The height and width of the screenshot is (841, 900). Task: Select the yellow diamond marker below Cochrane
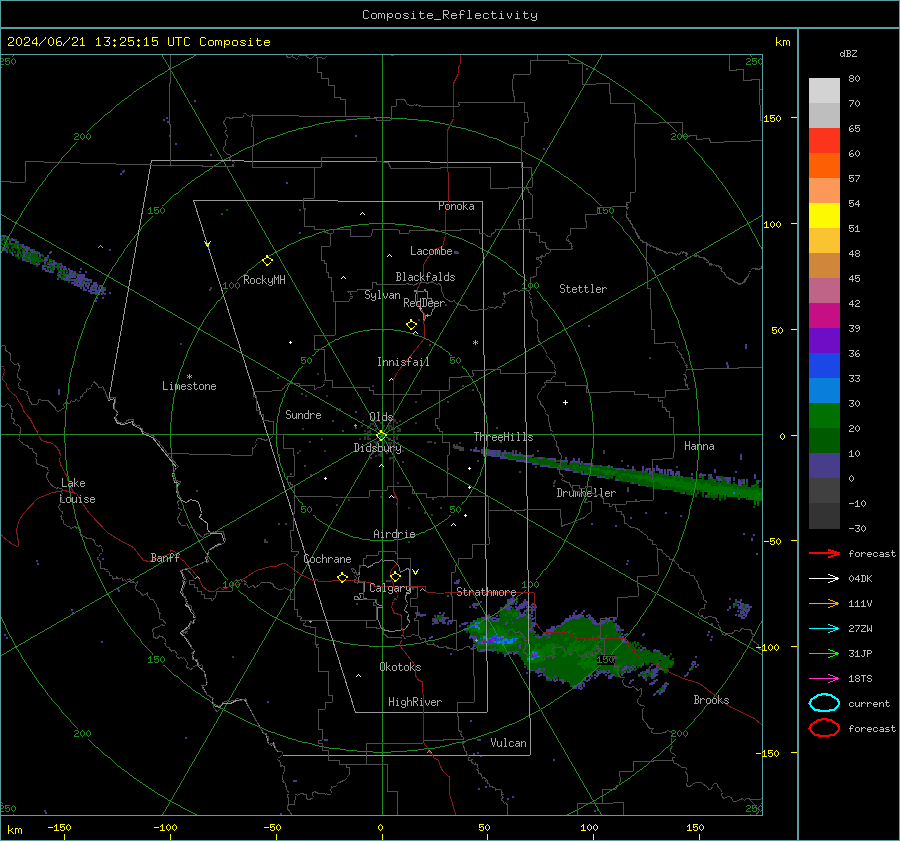pos(342,577)
